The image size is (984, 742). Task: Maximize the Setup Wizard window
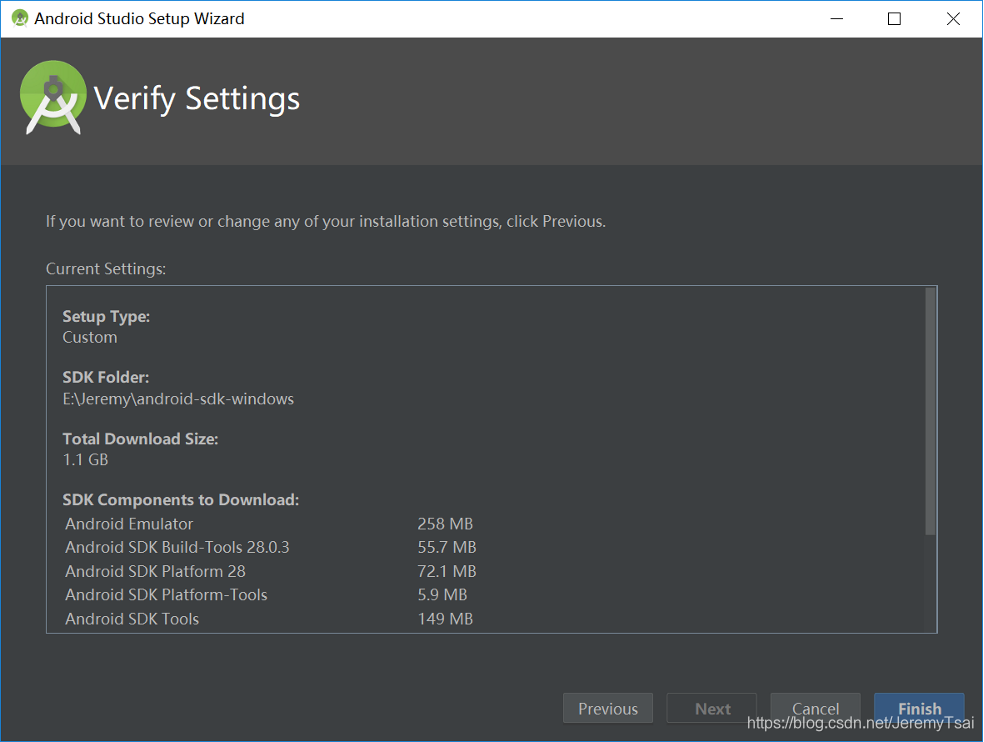(x=894, y=18)
